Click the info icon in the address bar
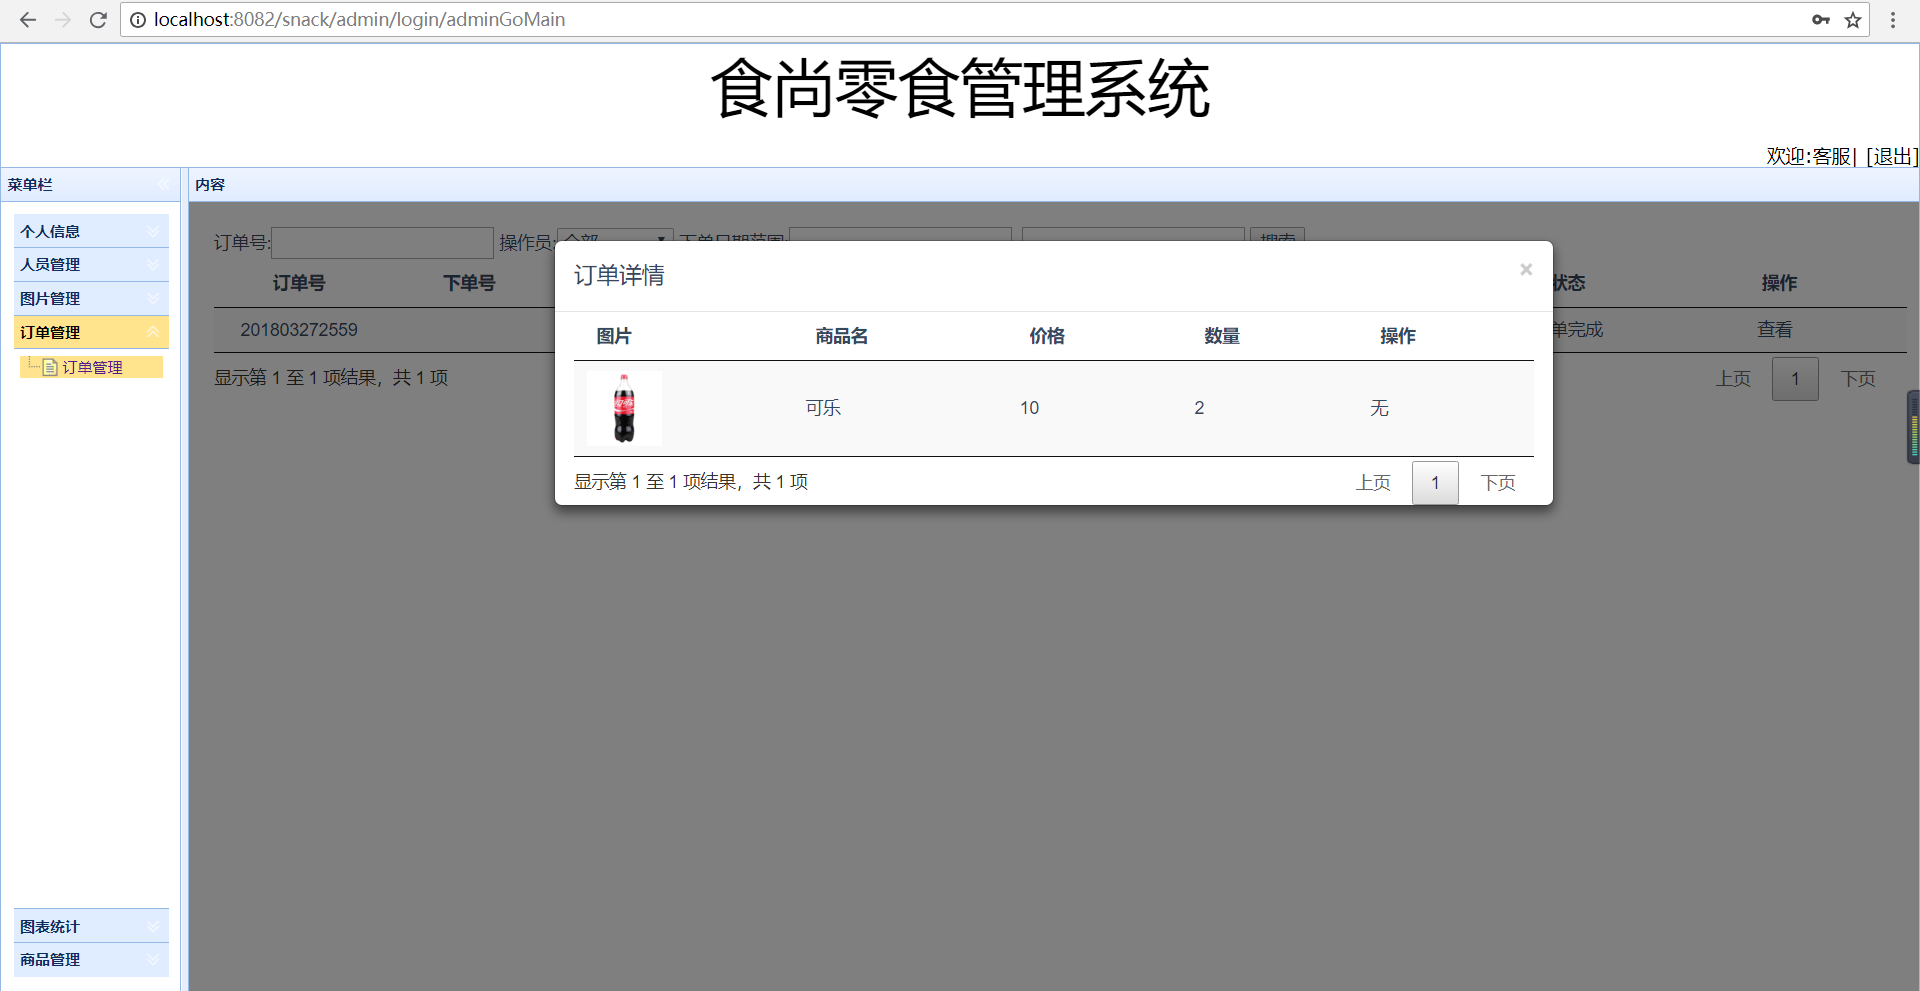Screen dimensions: 1920x991 pos(137,19)
